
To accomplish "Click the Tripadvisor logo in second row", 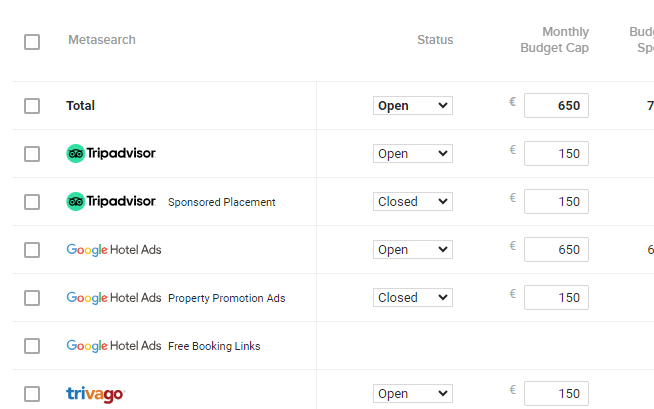I will coord(111,154).
